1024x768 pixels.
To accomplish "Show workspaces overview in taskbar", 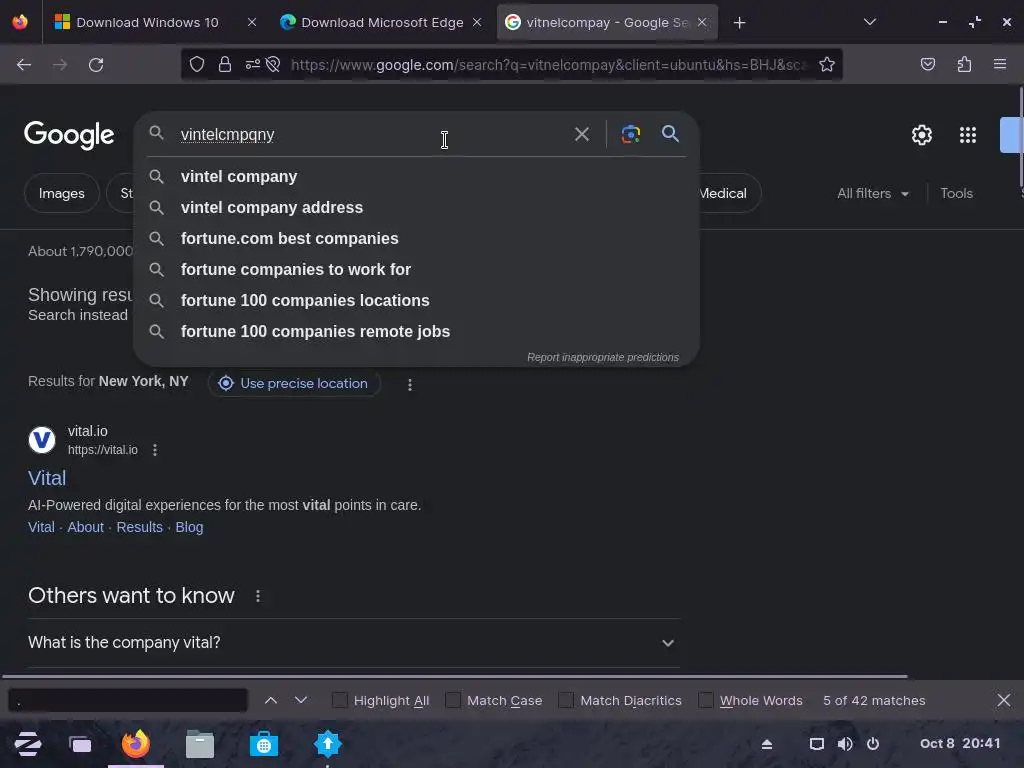I will pos(80,744).
